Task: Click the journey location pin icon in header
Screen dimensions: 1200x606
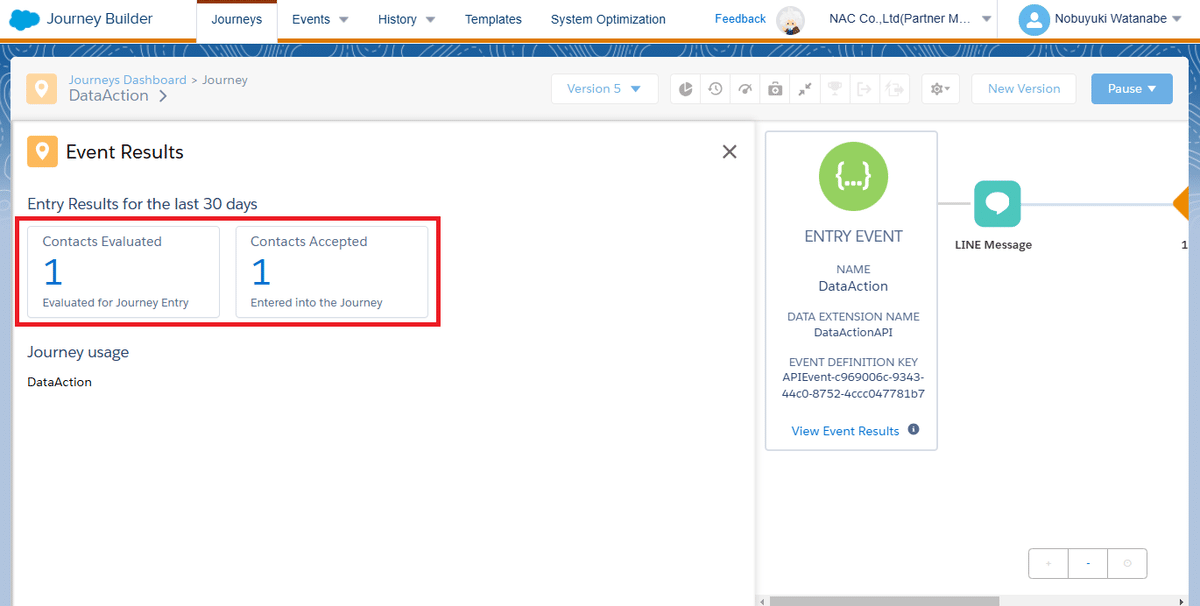Action: click(41, 89)
